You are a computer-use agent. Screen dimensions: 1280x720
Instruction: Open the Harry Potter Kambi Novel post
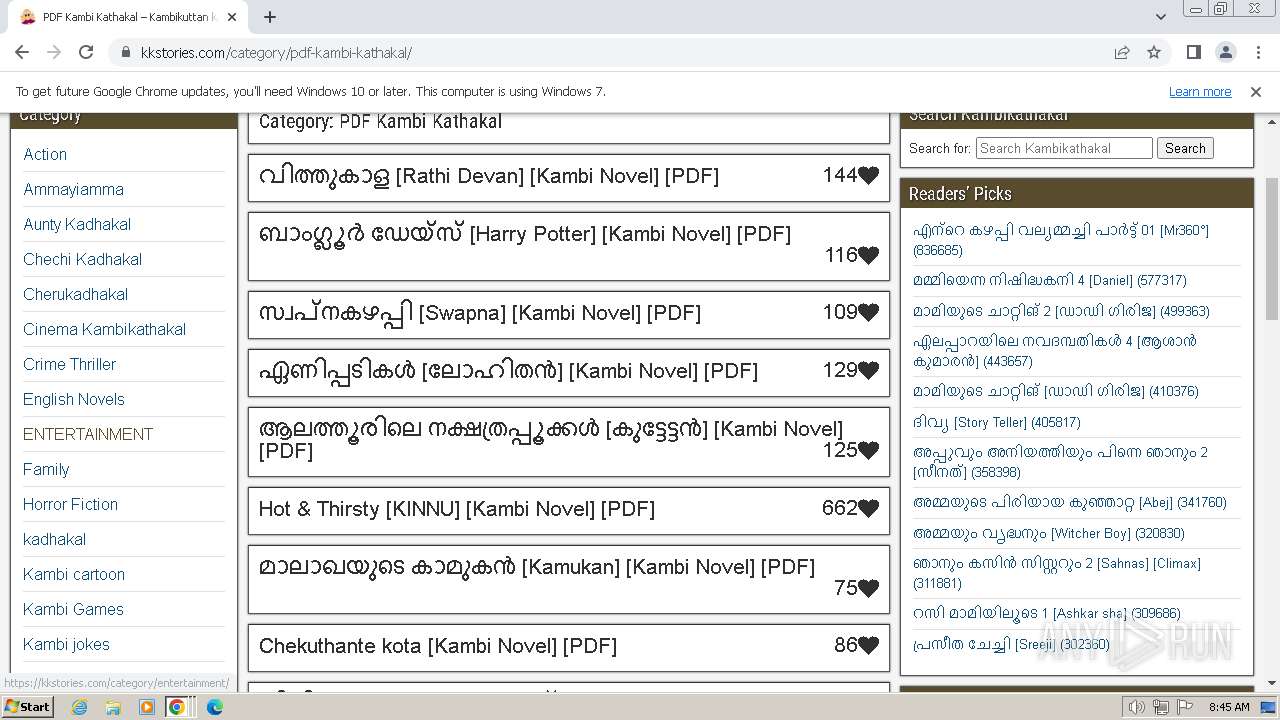[x=525, y=234]
